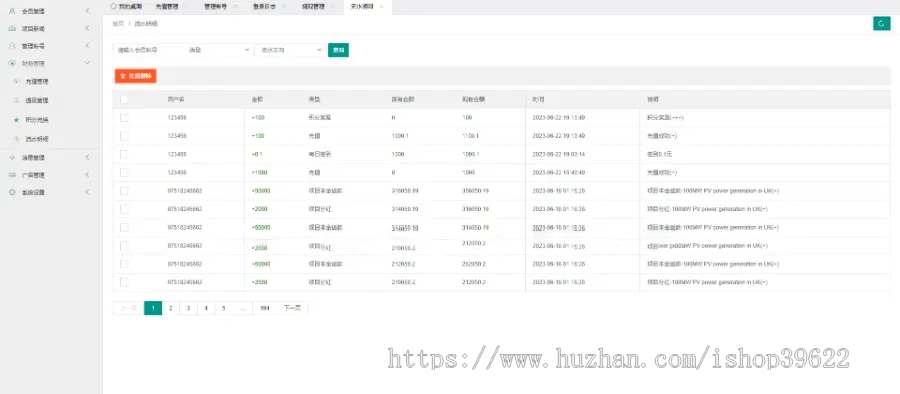Go to page 5 in pagination
The height and width of the screenshot is (394, 900).
(x=224, y=308)
